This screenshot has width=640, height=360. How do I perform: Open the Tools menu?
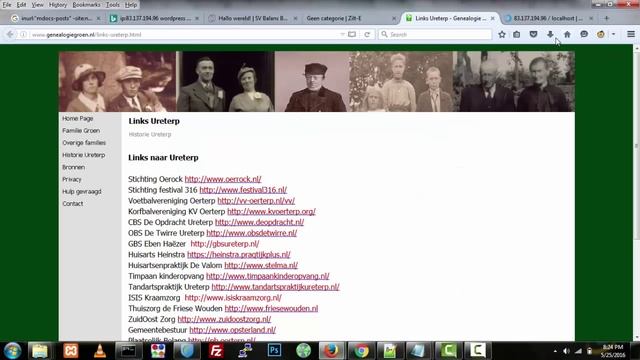tap(113, 5)
